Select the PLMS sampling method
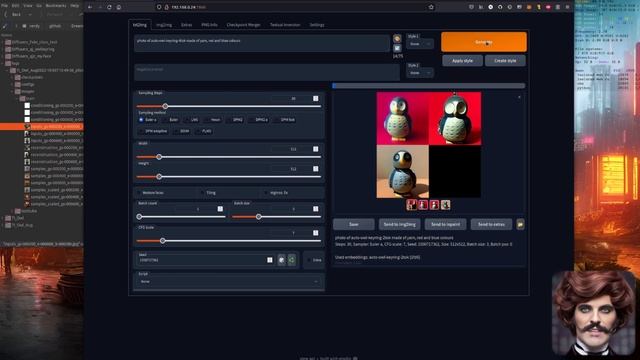640x360 pixels. pyautogui.click(x=203, y=131)
